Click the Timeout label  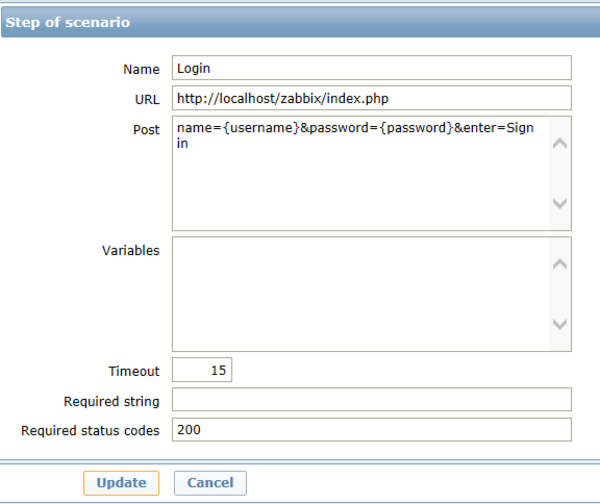click(134, 371)
